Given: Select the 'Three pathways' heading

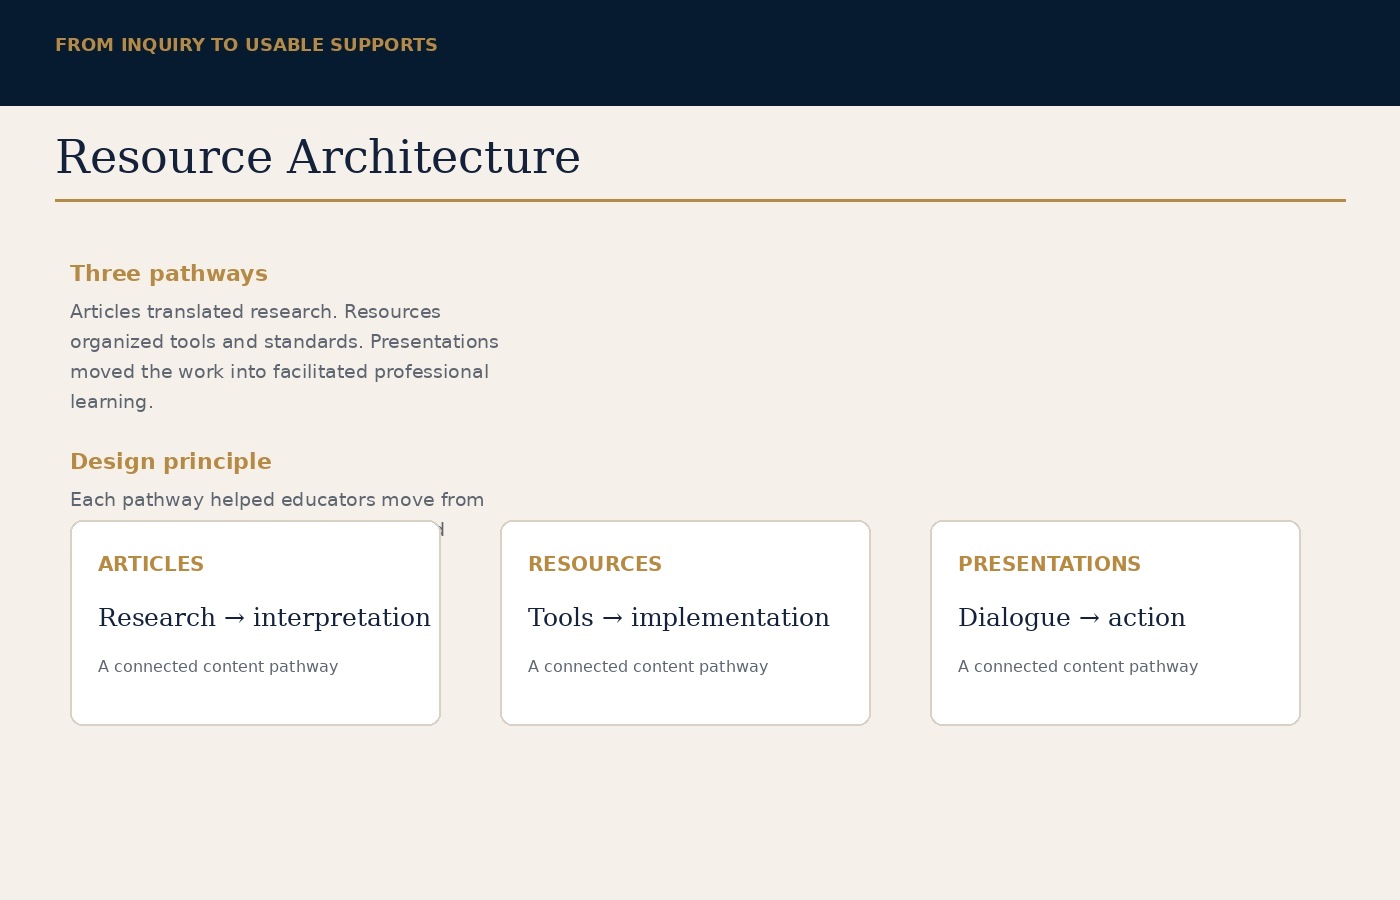Looking at the screenshot, I should (x=169, y=274).
